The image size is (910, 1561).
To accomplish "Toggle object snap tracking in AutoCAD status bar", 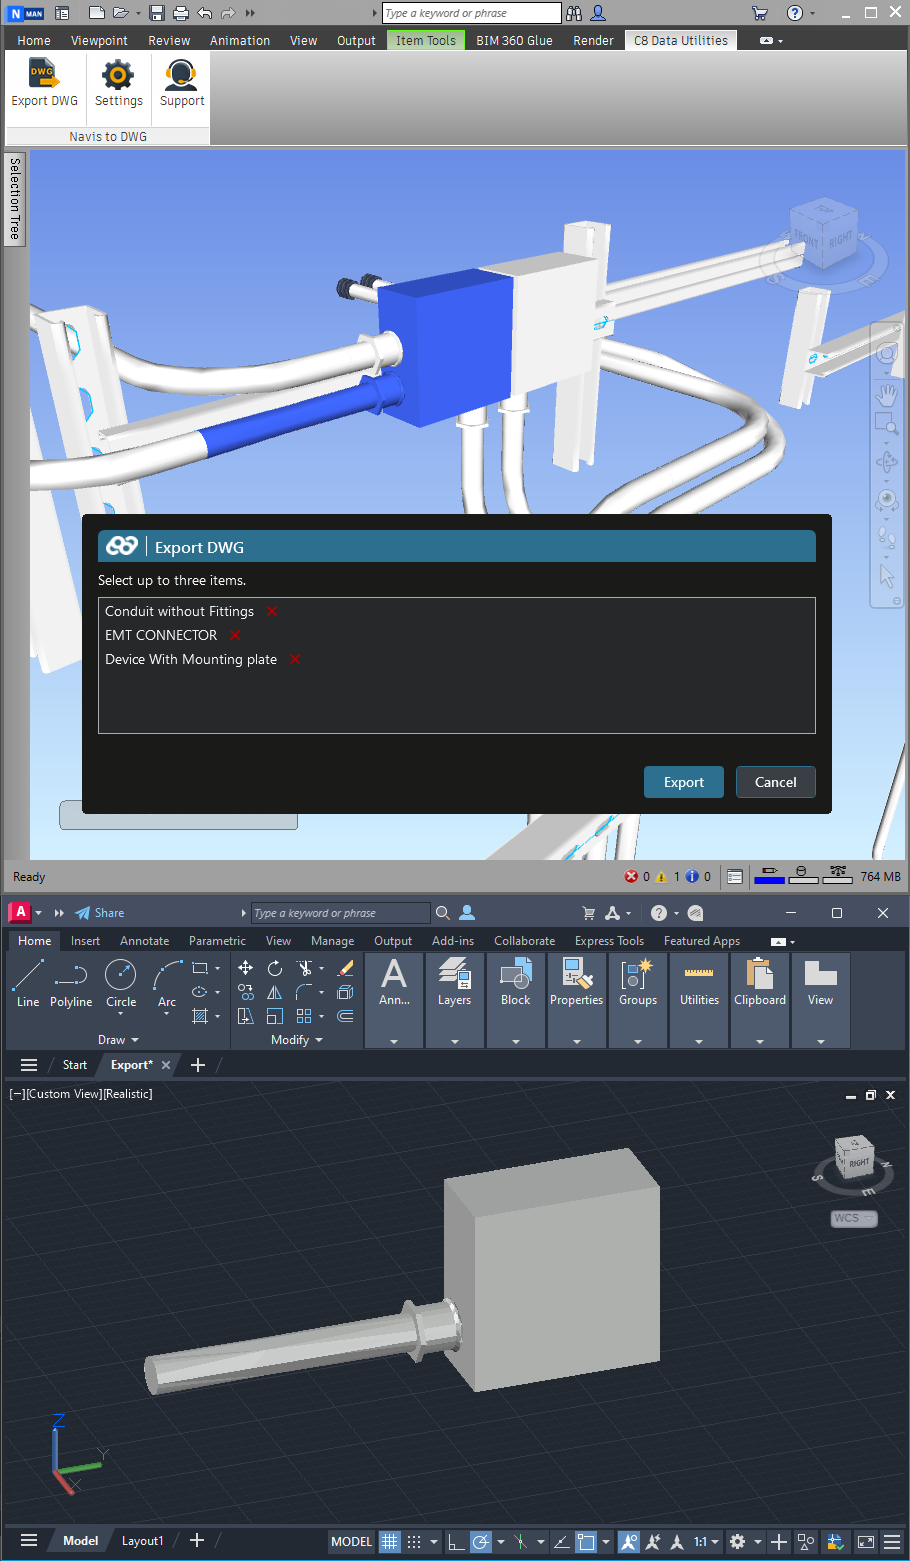I will click(x=562, y=1541).
